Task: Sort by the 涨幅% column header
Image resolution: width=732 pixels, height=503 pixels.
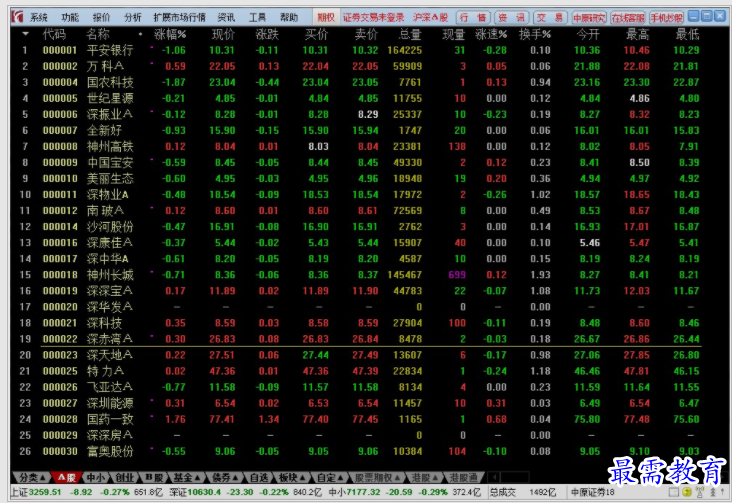Action: pos(170,34)
